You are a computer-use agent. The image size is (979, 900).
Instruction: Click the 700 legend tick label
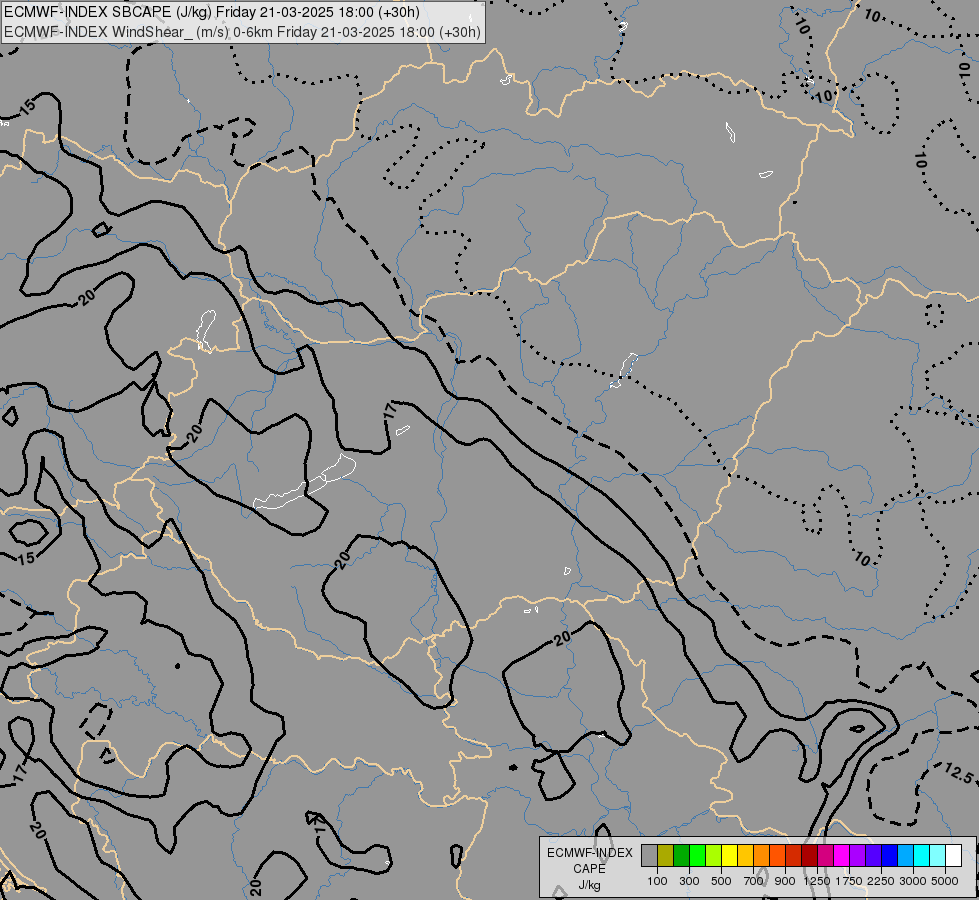754,881
